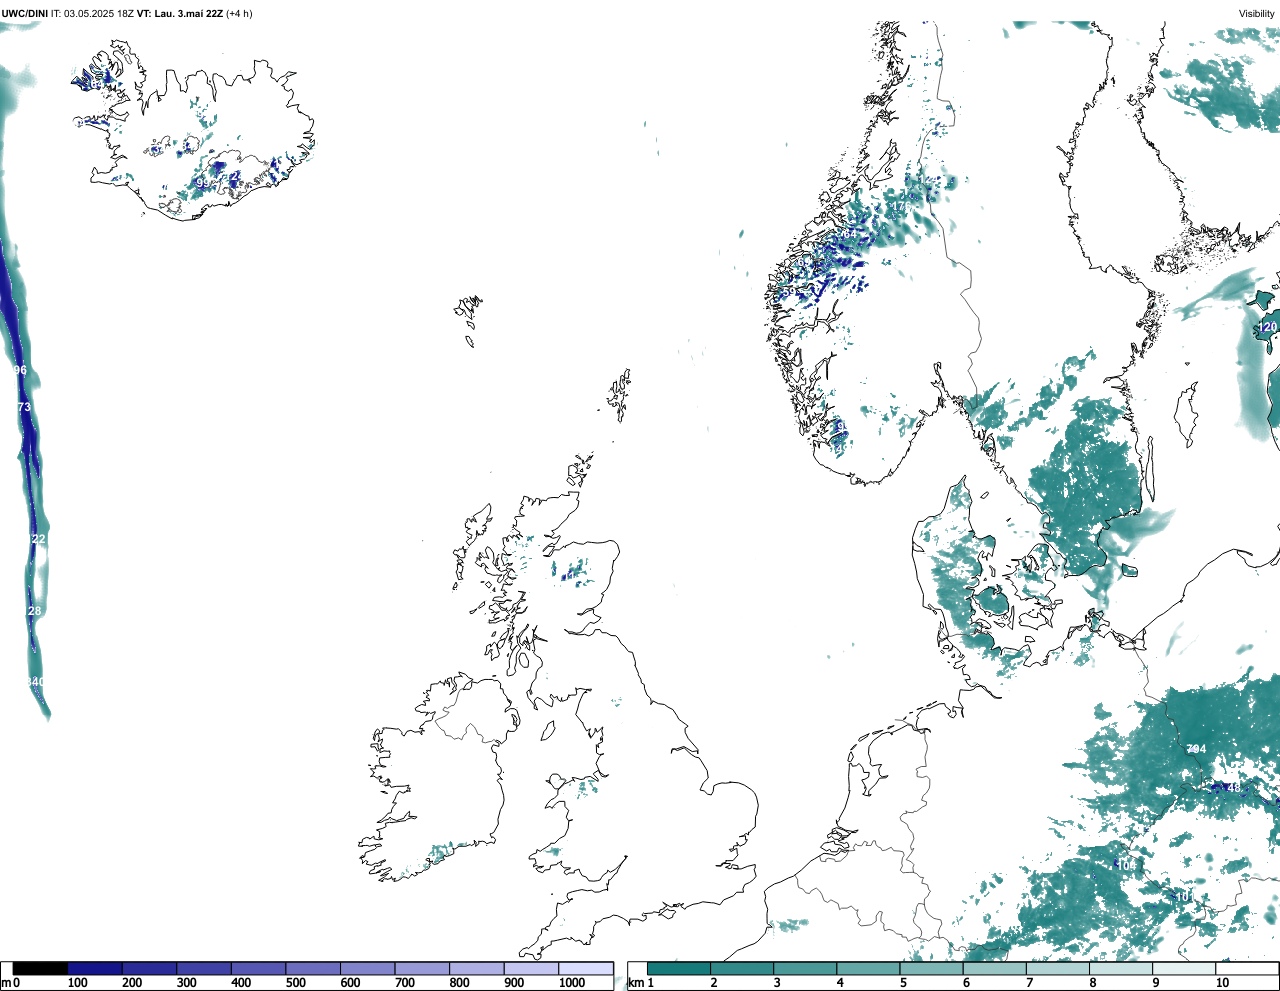1280x991 pixels.
Task: Click the '96' value label on Atlantic band
Action: pos(20,370)
